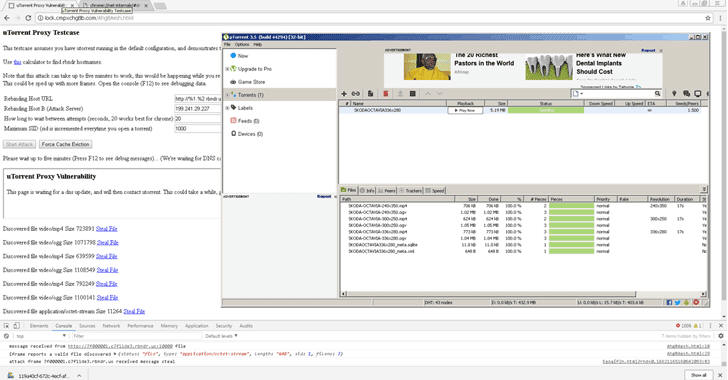Click the Play Now button for the torrent

[465, 111]
